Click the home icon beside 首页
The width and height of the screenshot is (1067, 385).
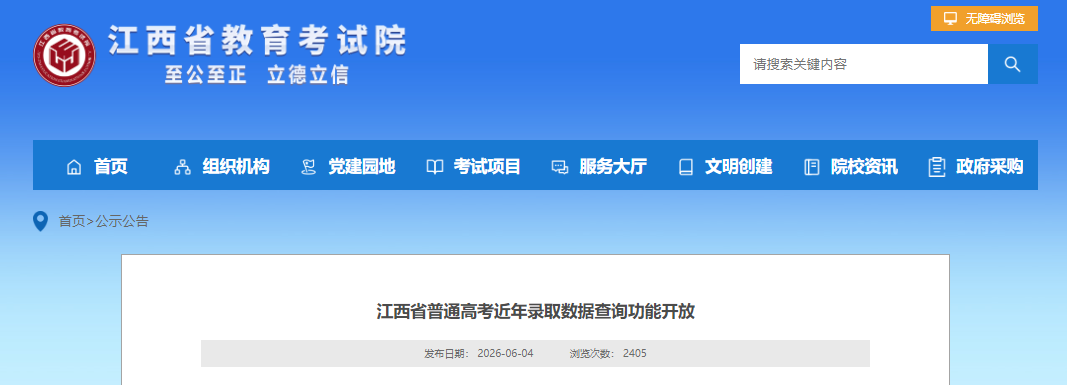coord(74,167)
